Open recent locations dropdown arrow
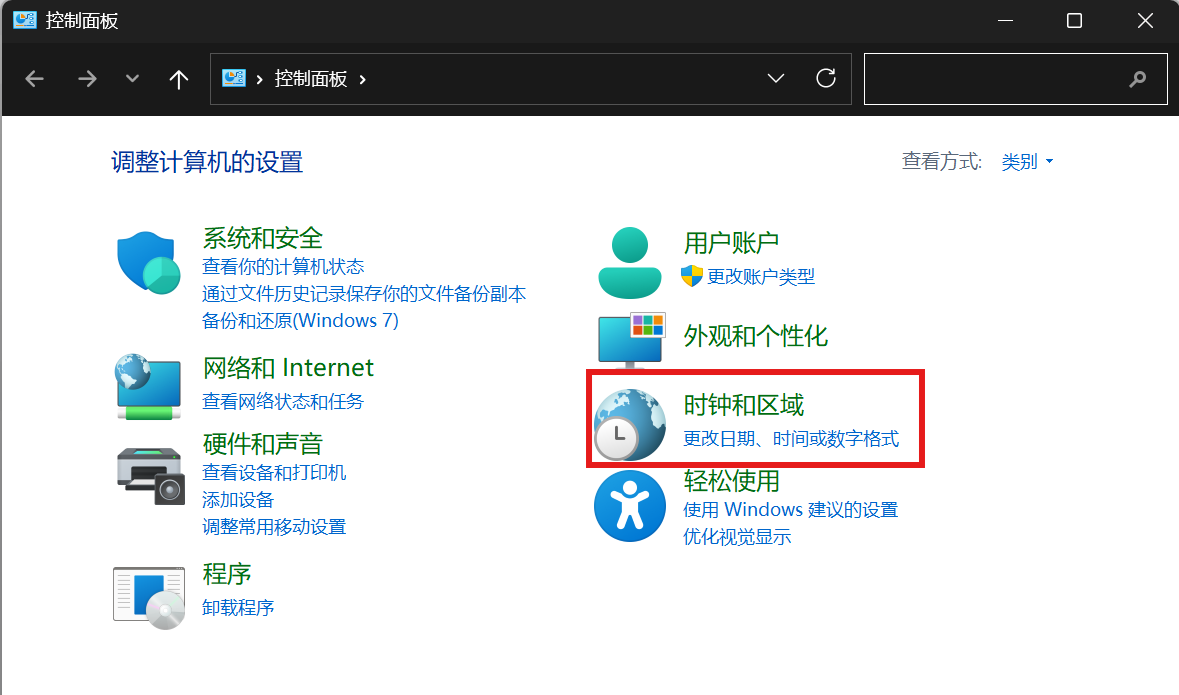 132,78
